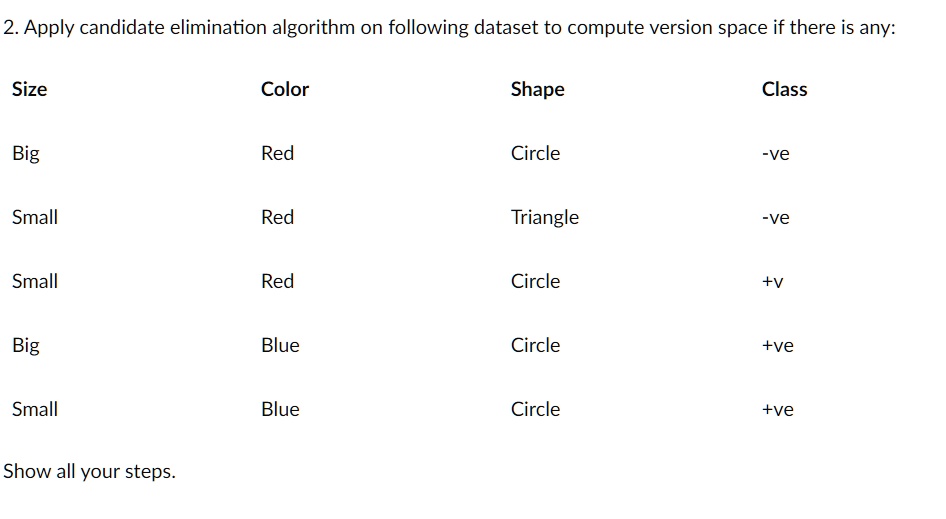The width and height of the screenshot is (946, 519).
Task: Click the first 'Big' size cell
Action: click(x=26, y=154)
